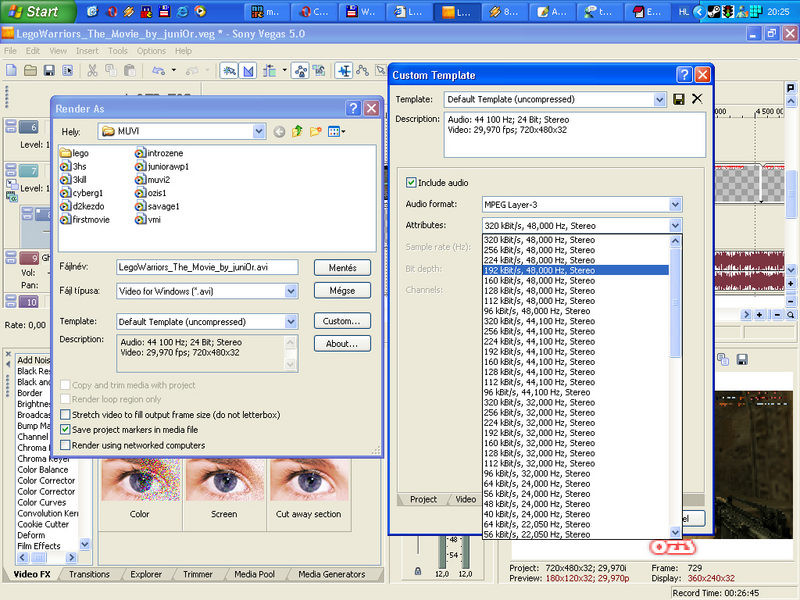800x600 pixels.
Task: Open the Auto Ripple mode dropdown arrow
Action: click(284, 70)
